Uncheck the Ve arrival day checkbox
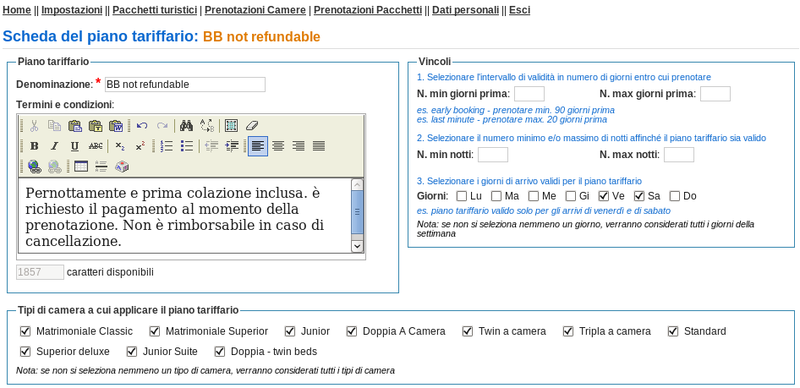The height and width of the screenshot is (388, 800). 604,196
